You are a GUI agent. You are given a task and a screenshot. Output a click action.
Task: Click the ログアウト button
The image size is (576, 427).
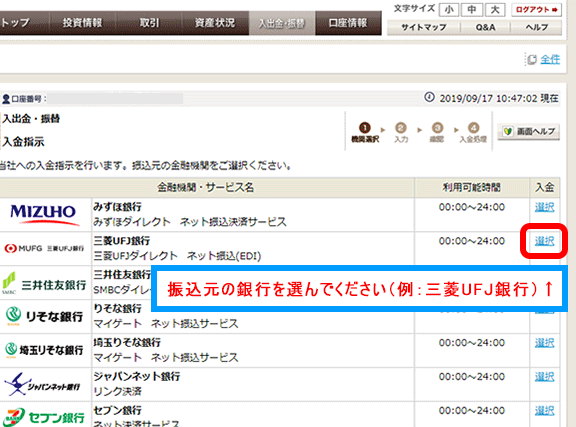pyautogui.click(x=536, y=10)
